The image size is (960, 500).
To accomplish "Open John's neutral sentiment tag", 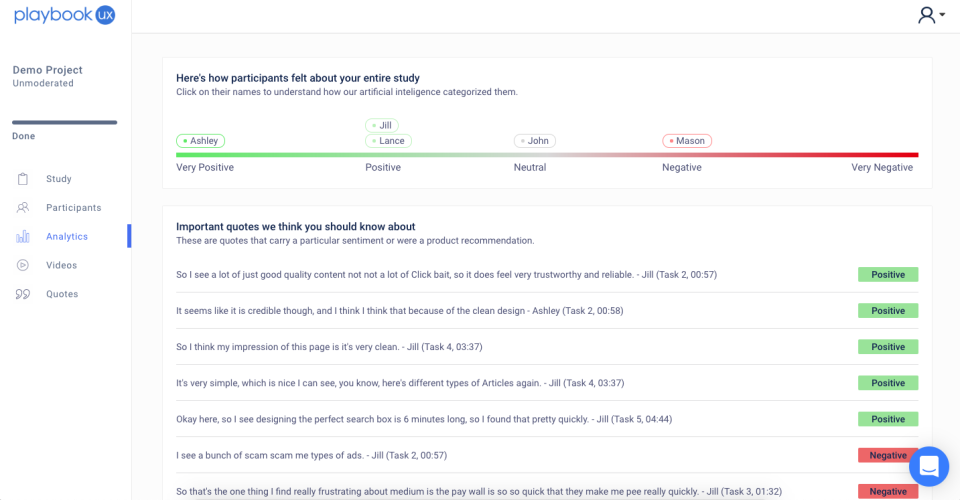I will (535, 141).
